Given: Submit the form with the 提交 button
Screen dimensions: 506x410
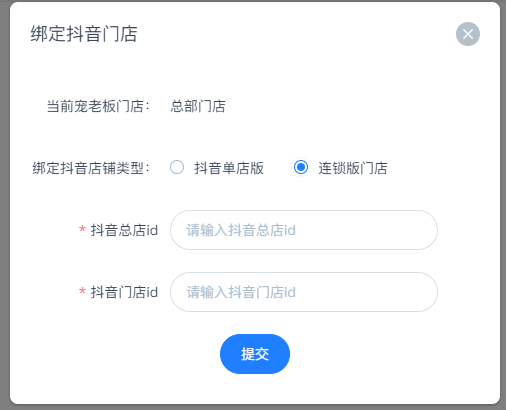Looking at the screenshot, I should (255, 354).
